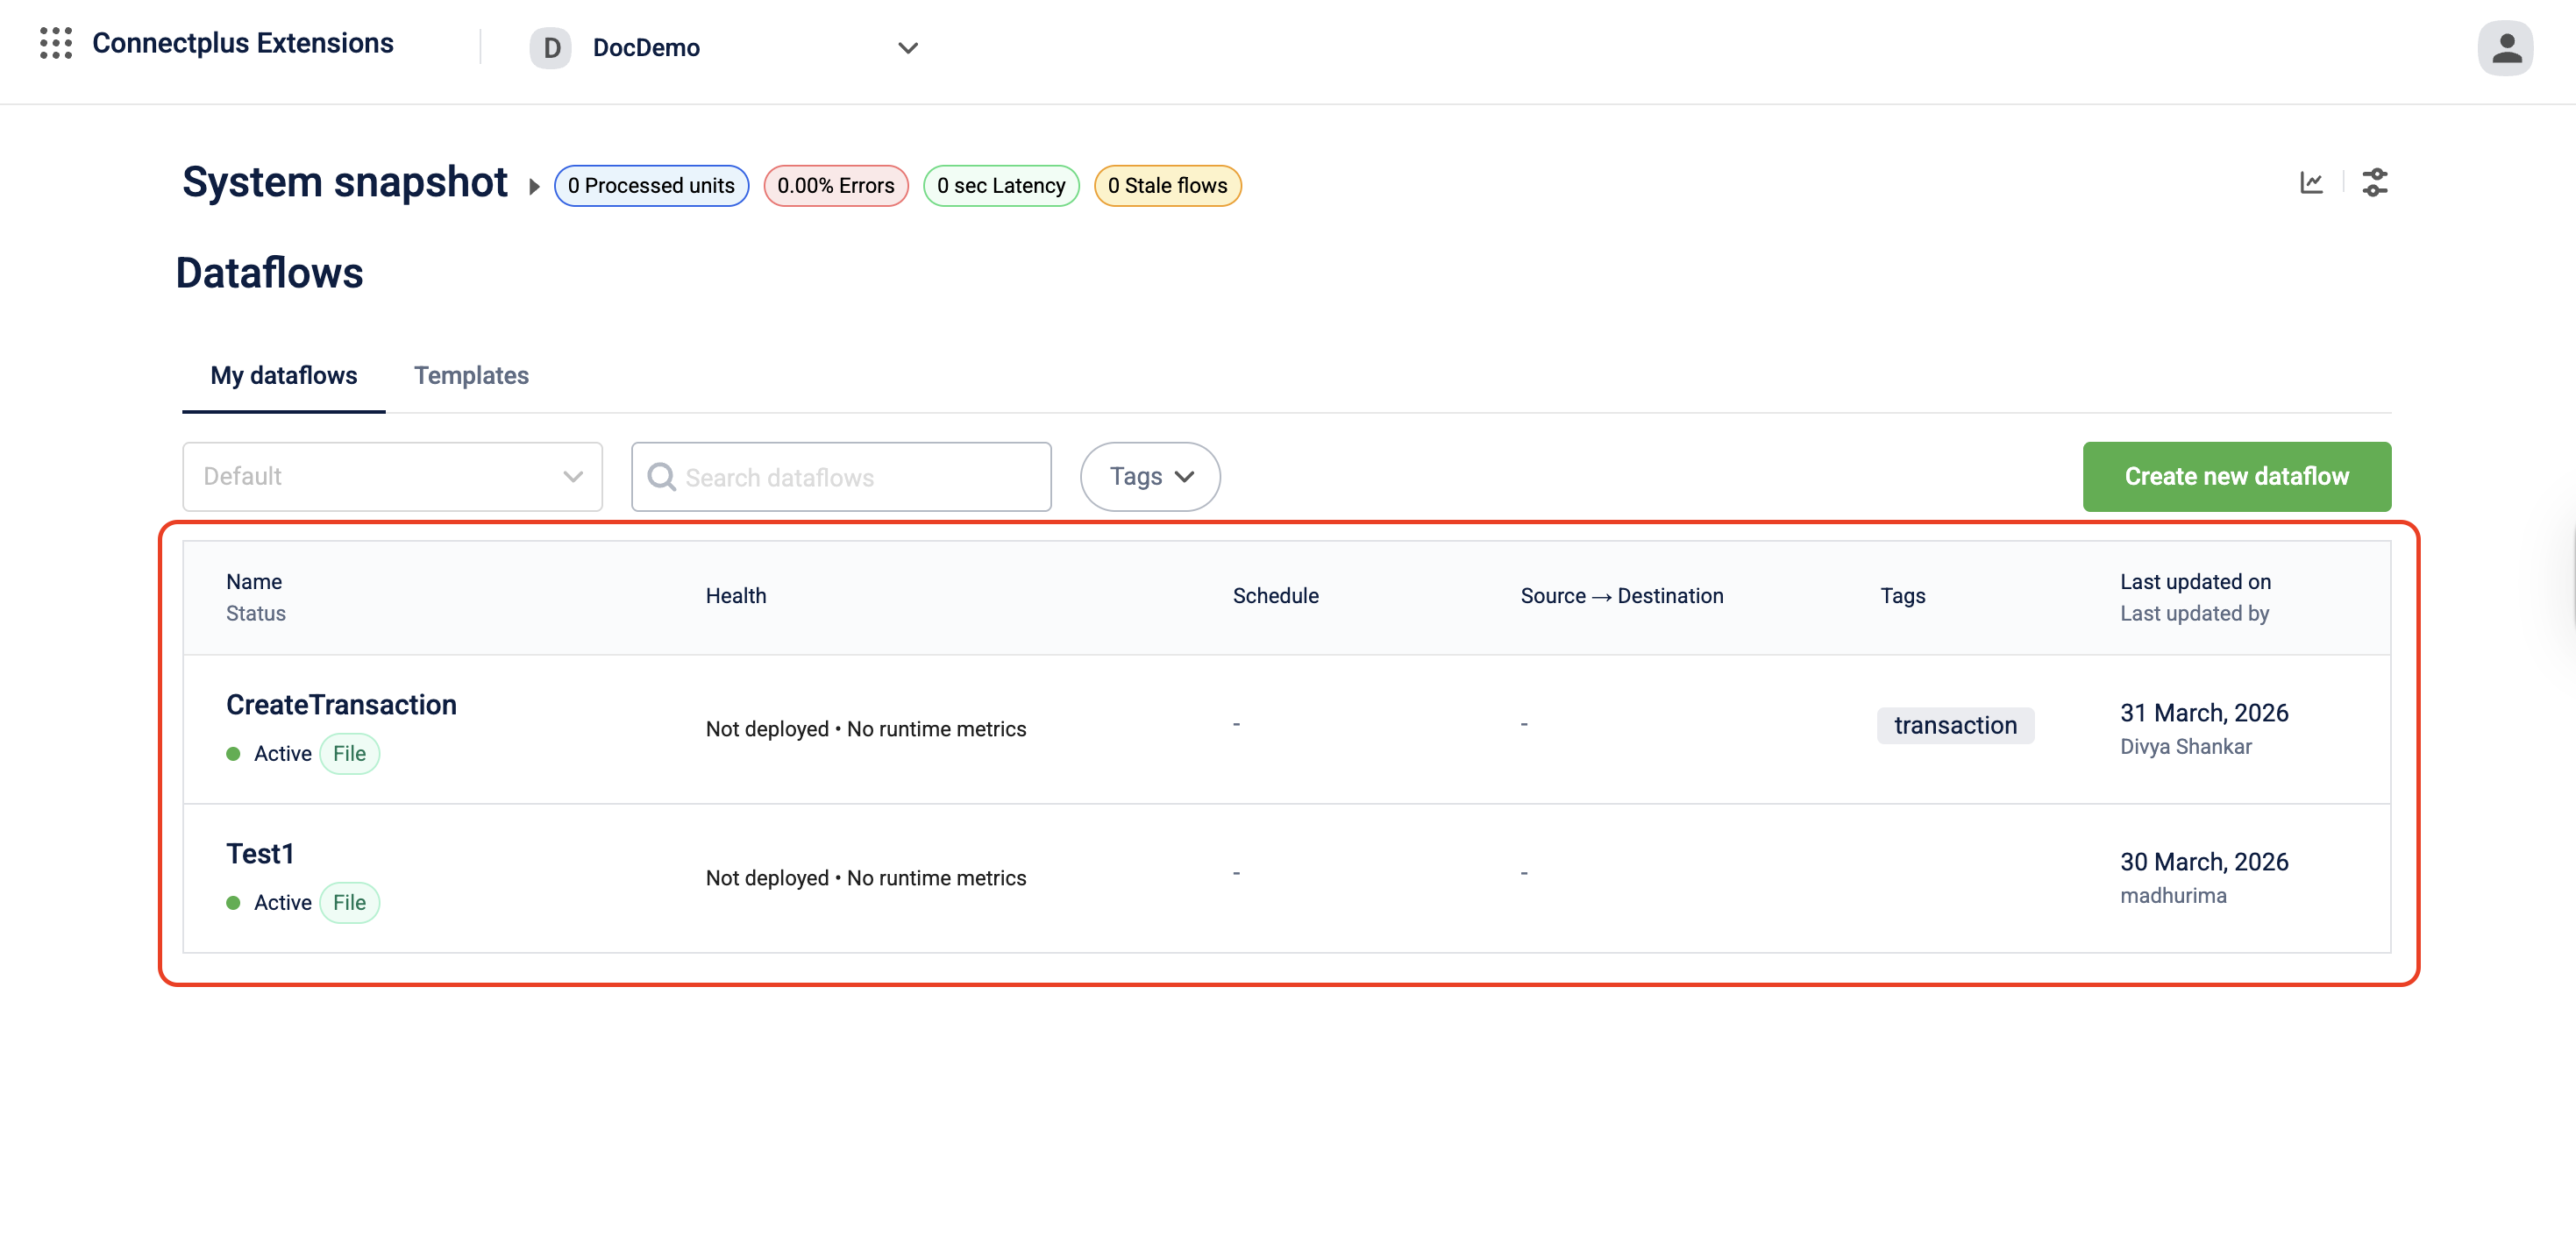
Task: Expand the Tags filter dropdown
Action: (1150, 477)
